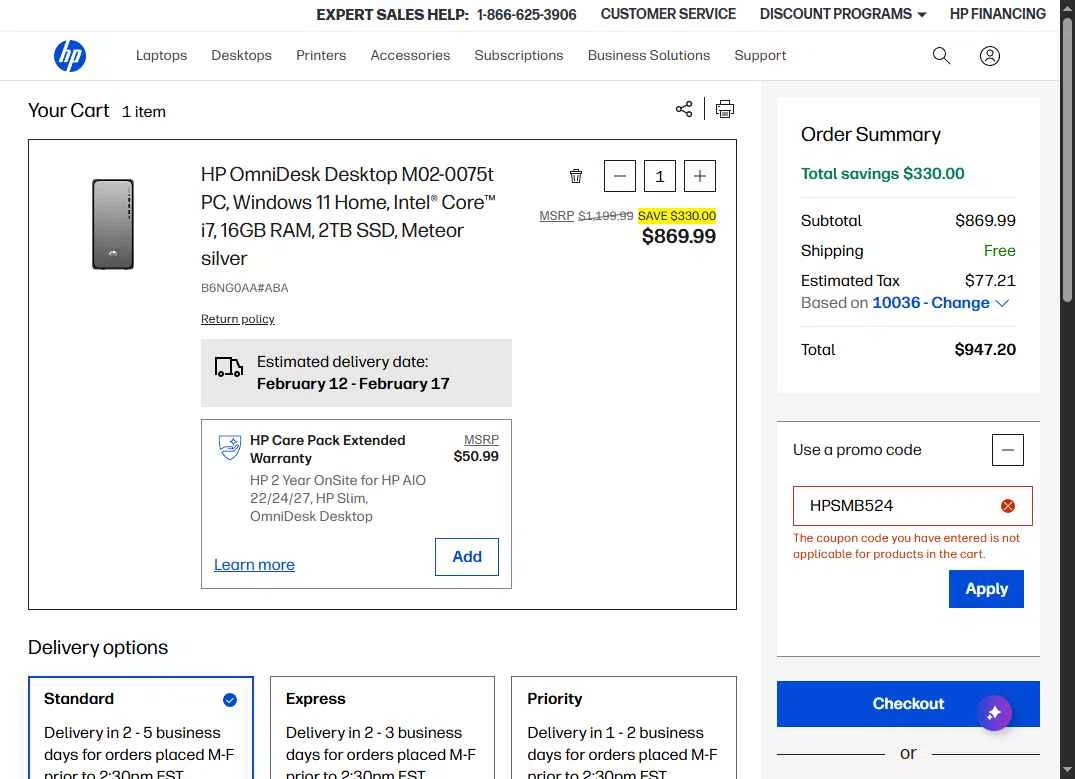Screen dimensions: 1075x779
Task: Proceed with the Checkout button
Action: [908, 704]
